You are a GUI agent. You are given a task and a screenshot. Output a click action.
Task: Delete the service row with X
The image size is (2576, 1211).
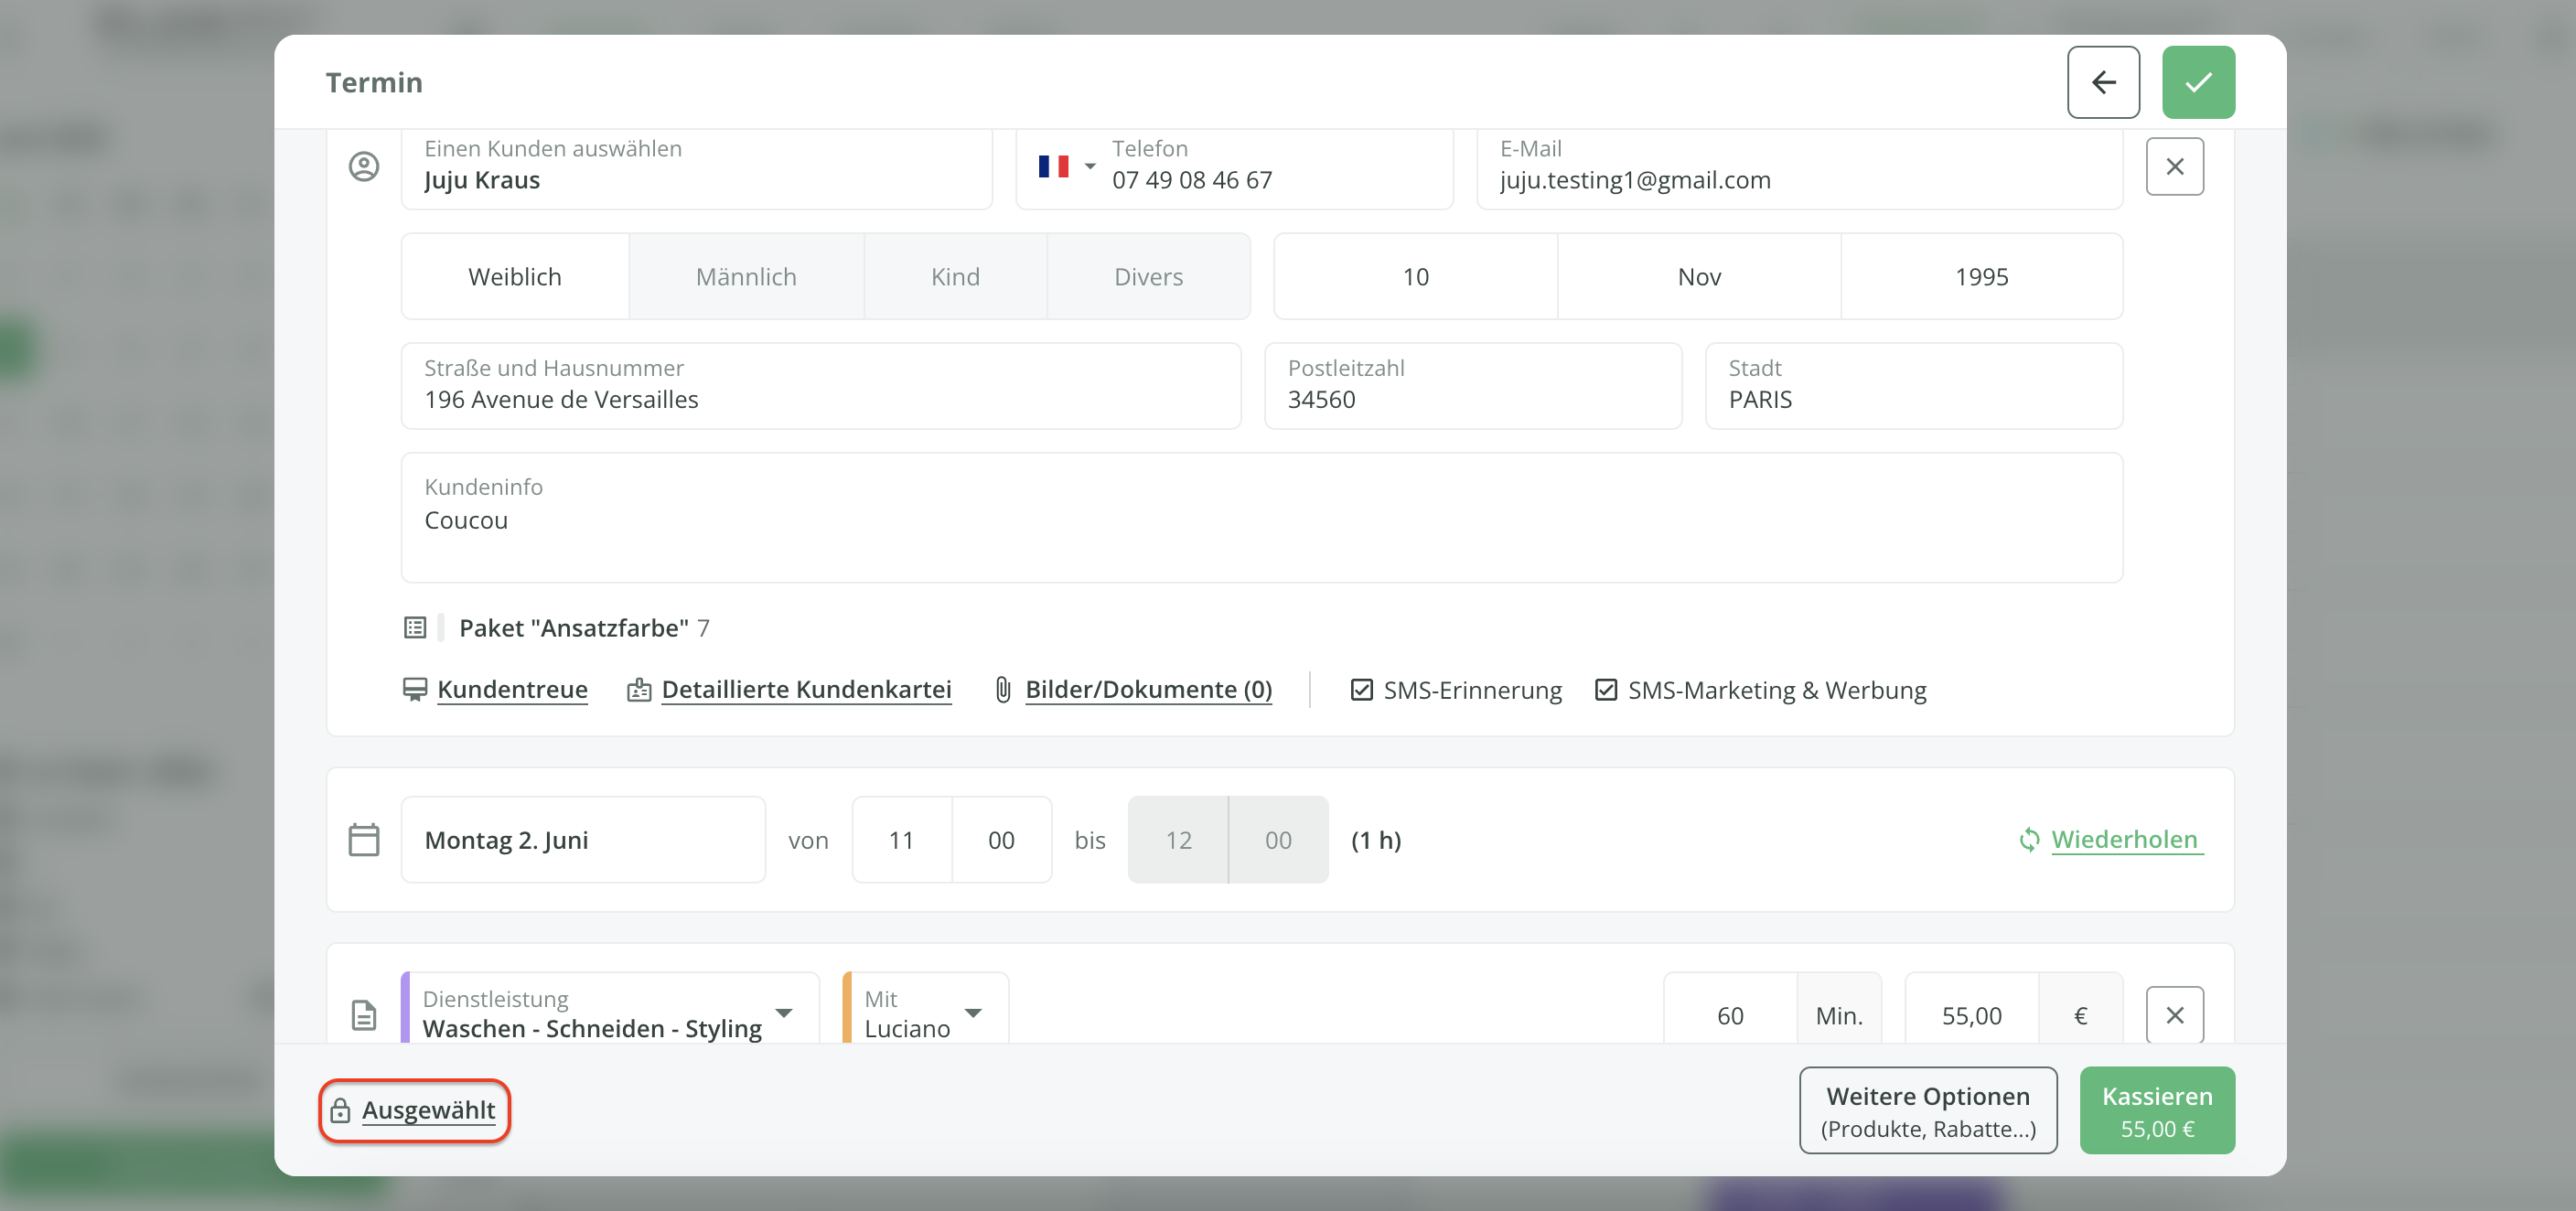(x=2174, y=1015)
